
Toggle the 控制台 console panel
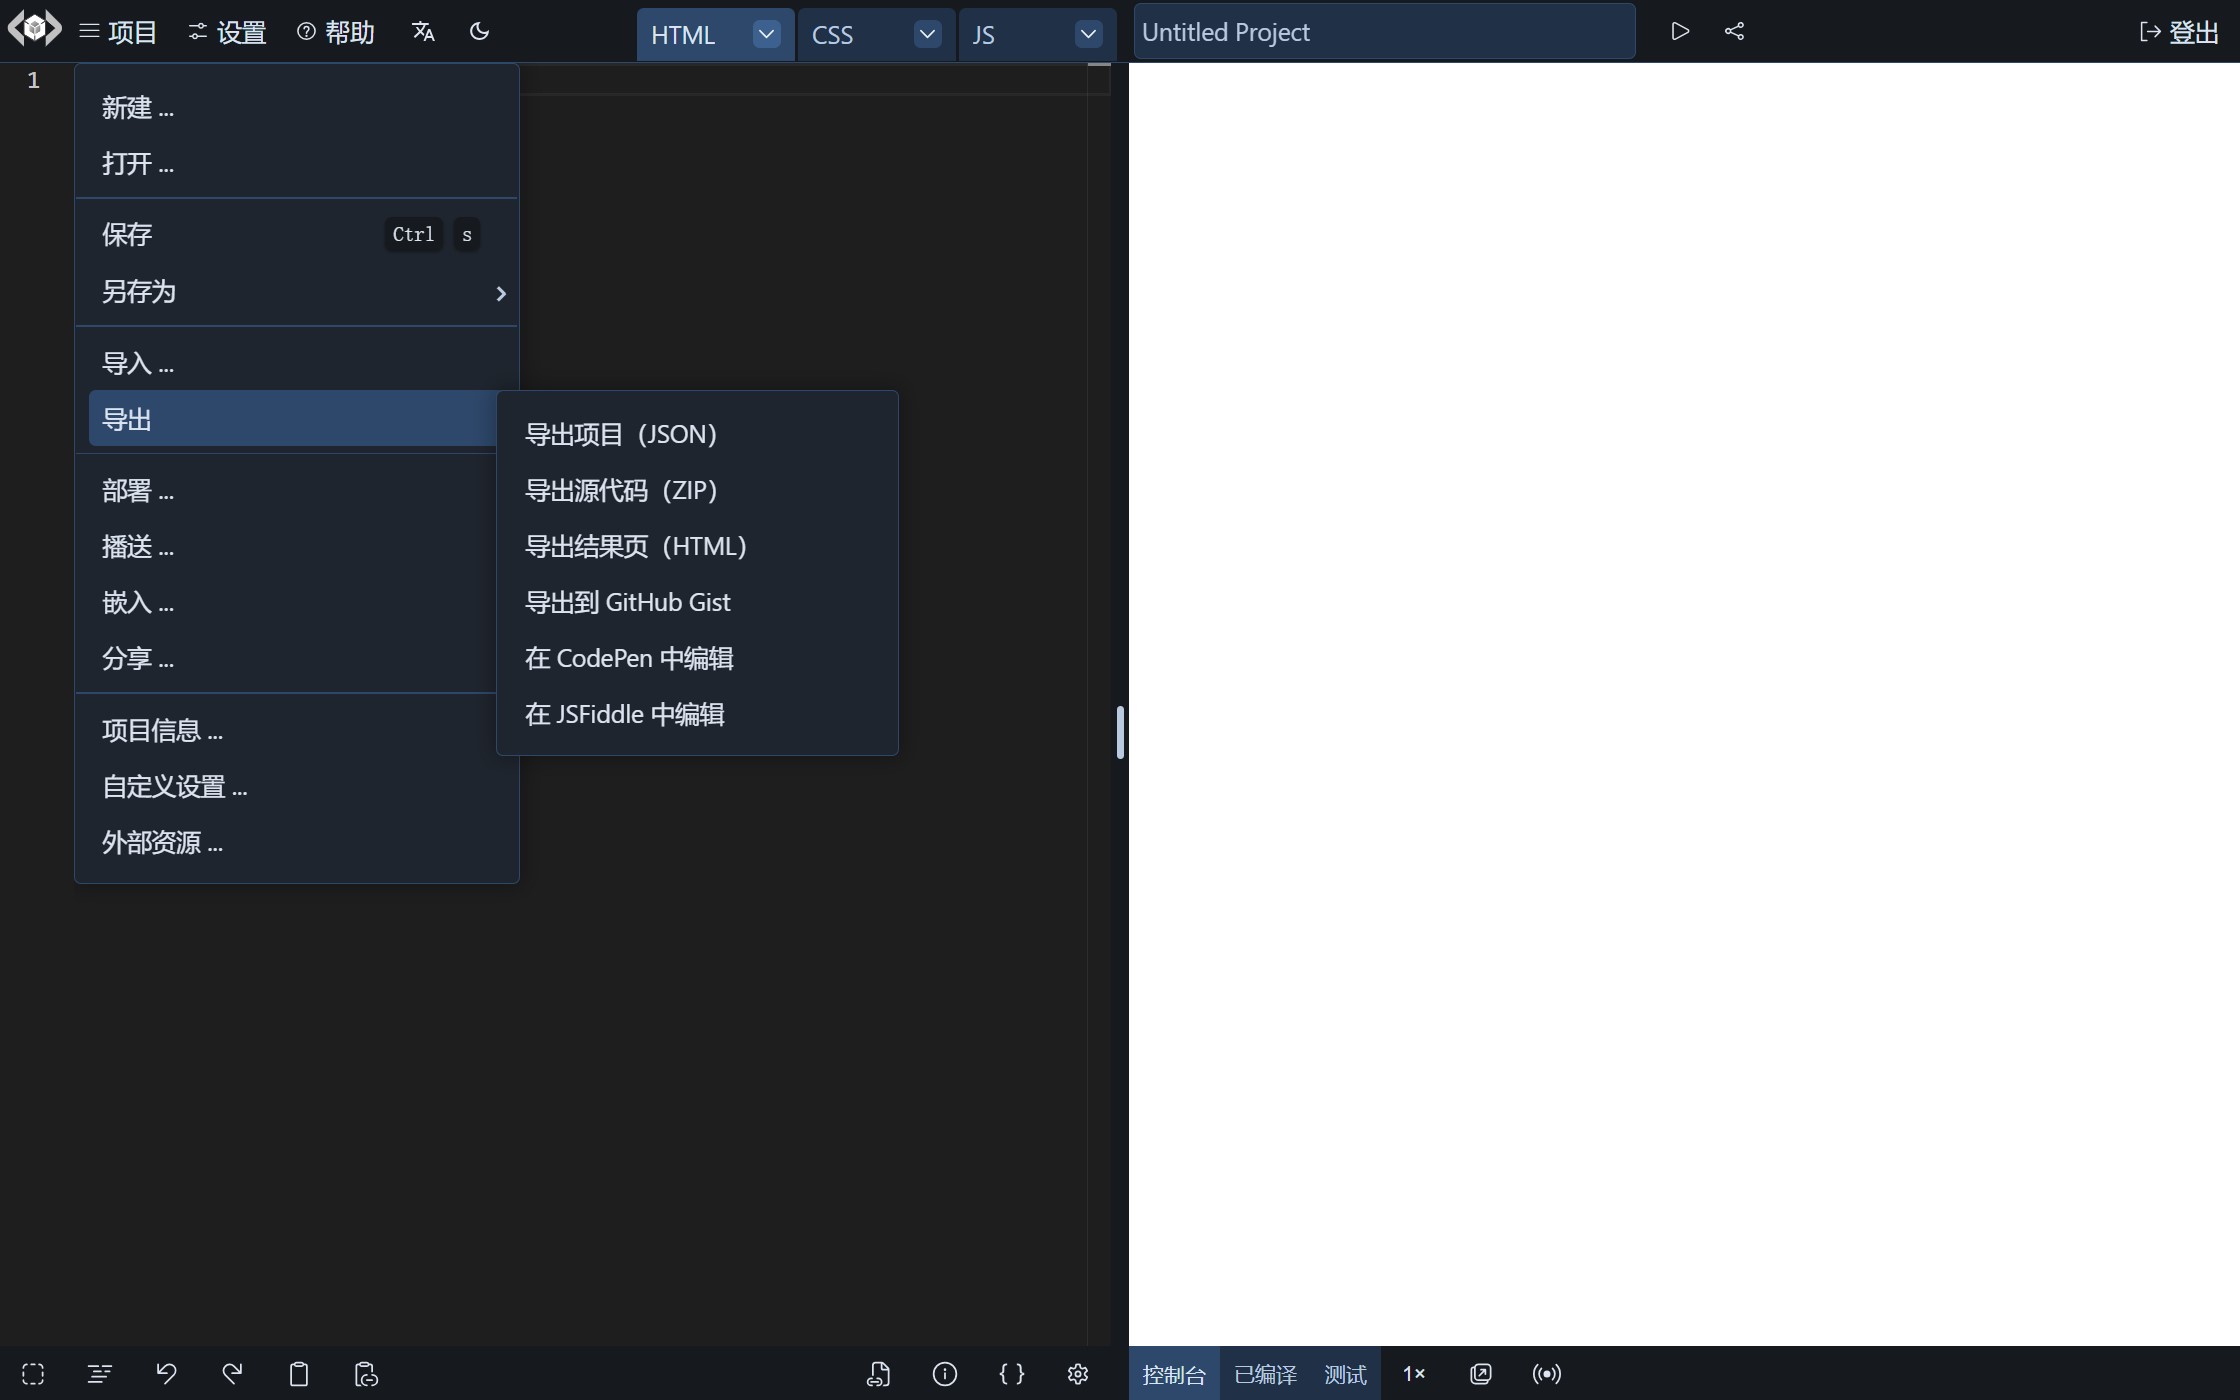tap(1174, 1374)
